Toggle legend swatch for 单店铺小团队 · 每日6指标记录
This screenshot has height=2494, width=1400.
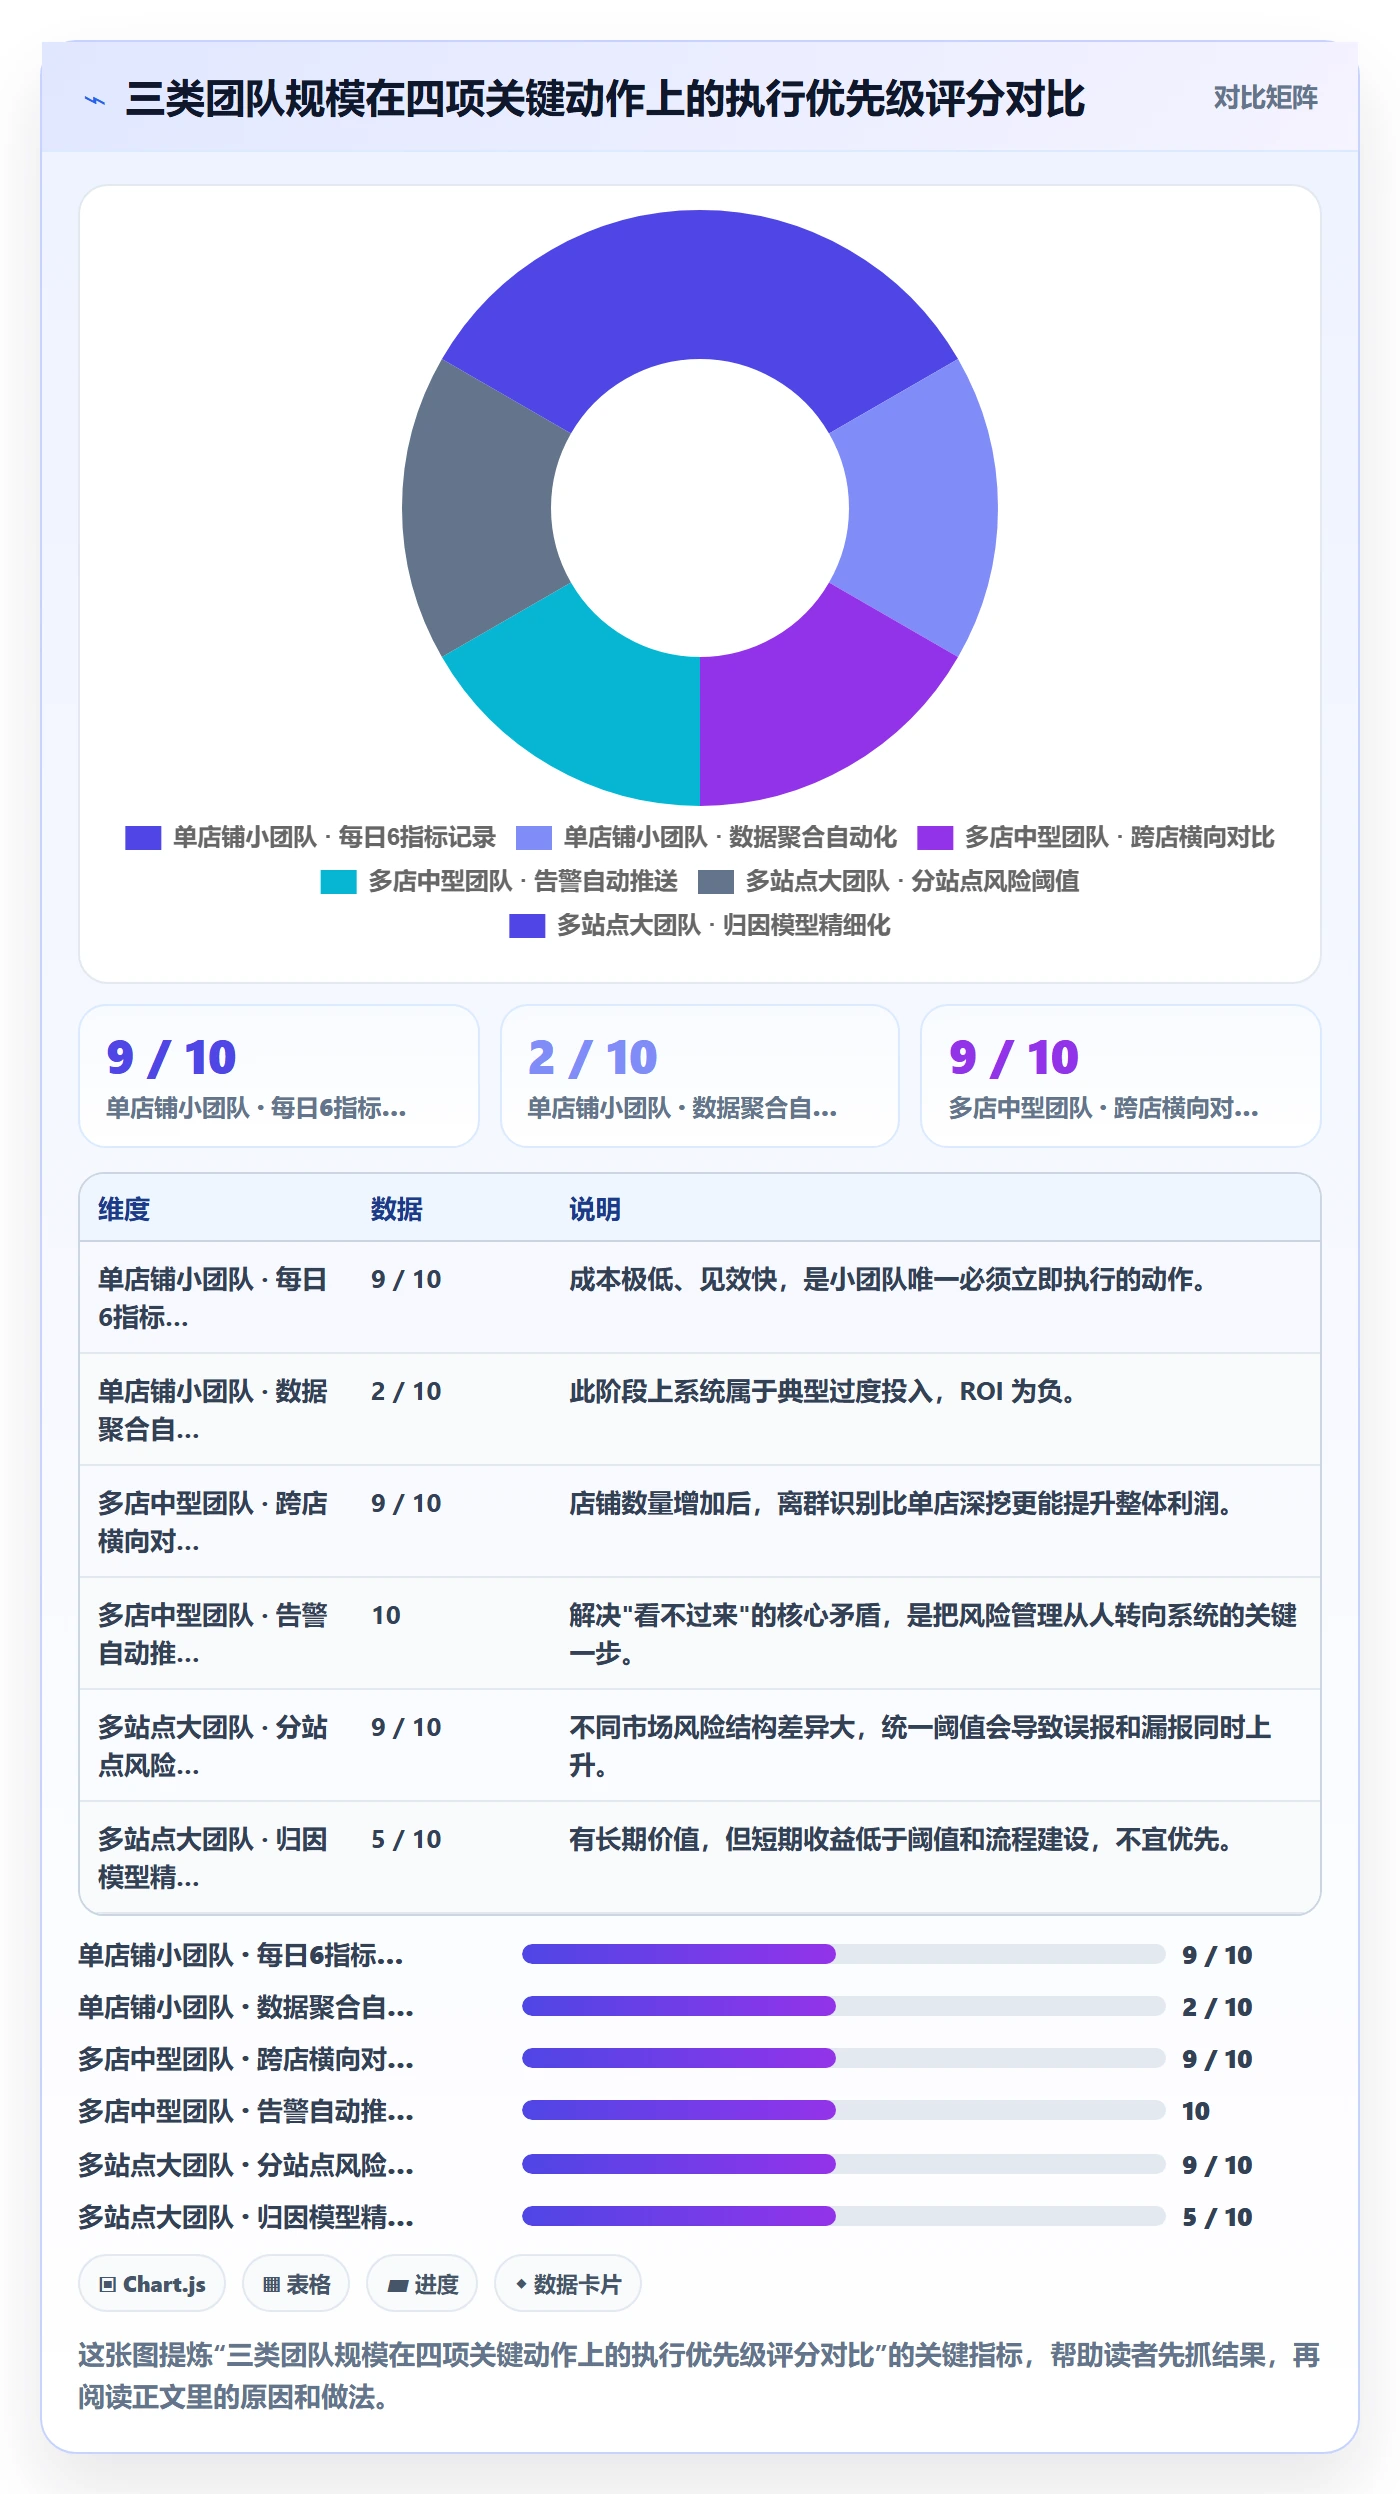143,838
